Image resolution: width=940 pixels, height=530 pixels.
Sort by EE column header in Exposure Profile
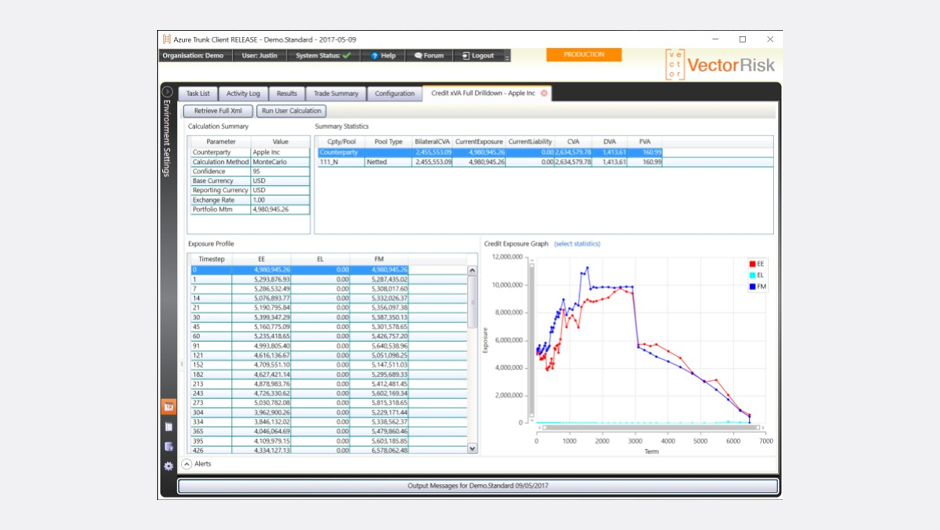[261, 259]
